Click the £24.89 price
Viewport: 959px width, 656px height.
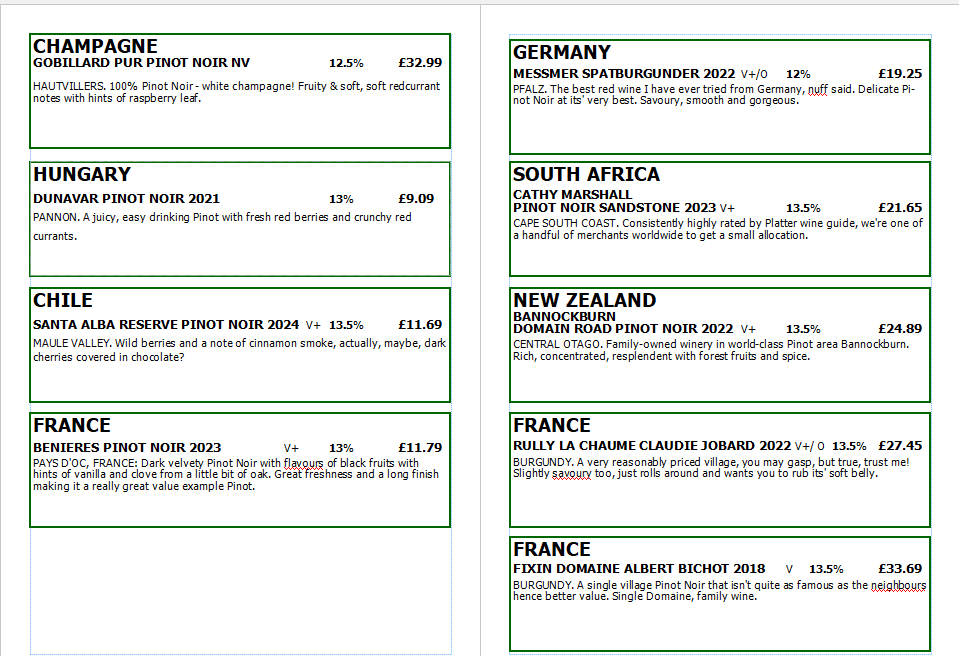tap(900, 328)
